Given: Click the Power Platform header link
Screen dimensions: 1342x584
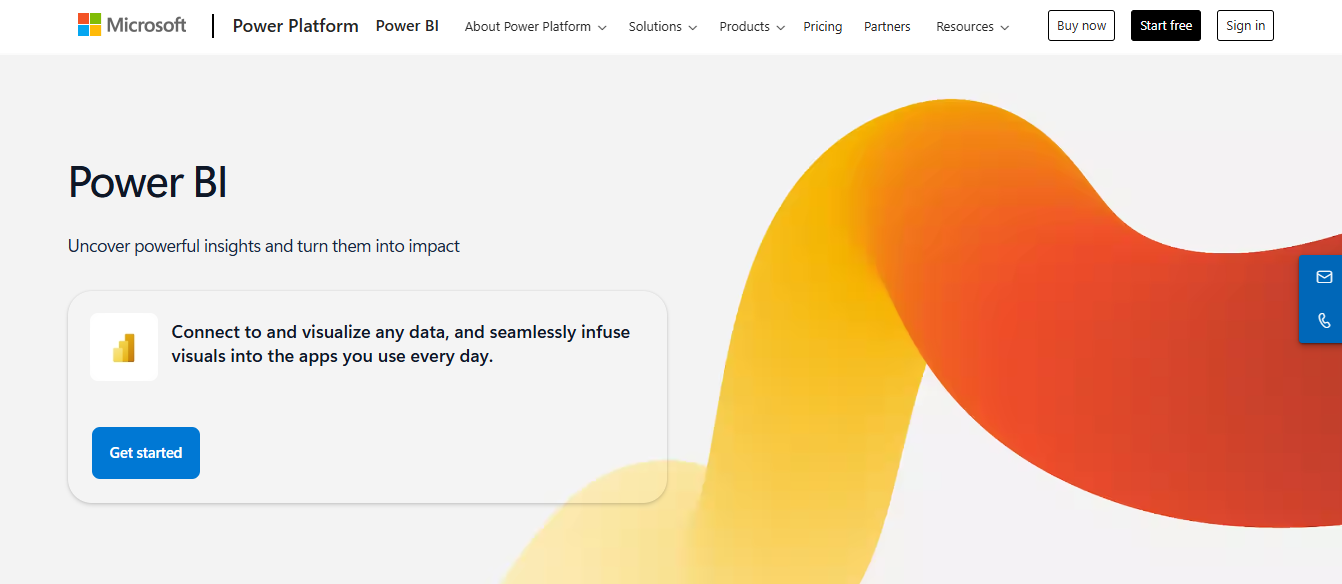Looking at the screenshot, I should point(295,26).
